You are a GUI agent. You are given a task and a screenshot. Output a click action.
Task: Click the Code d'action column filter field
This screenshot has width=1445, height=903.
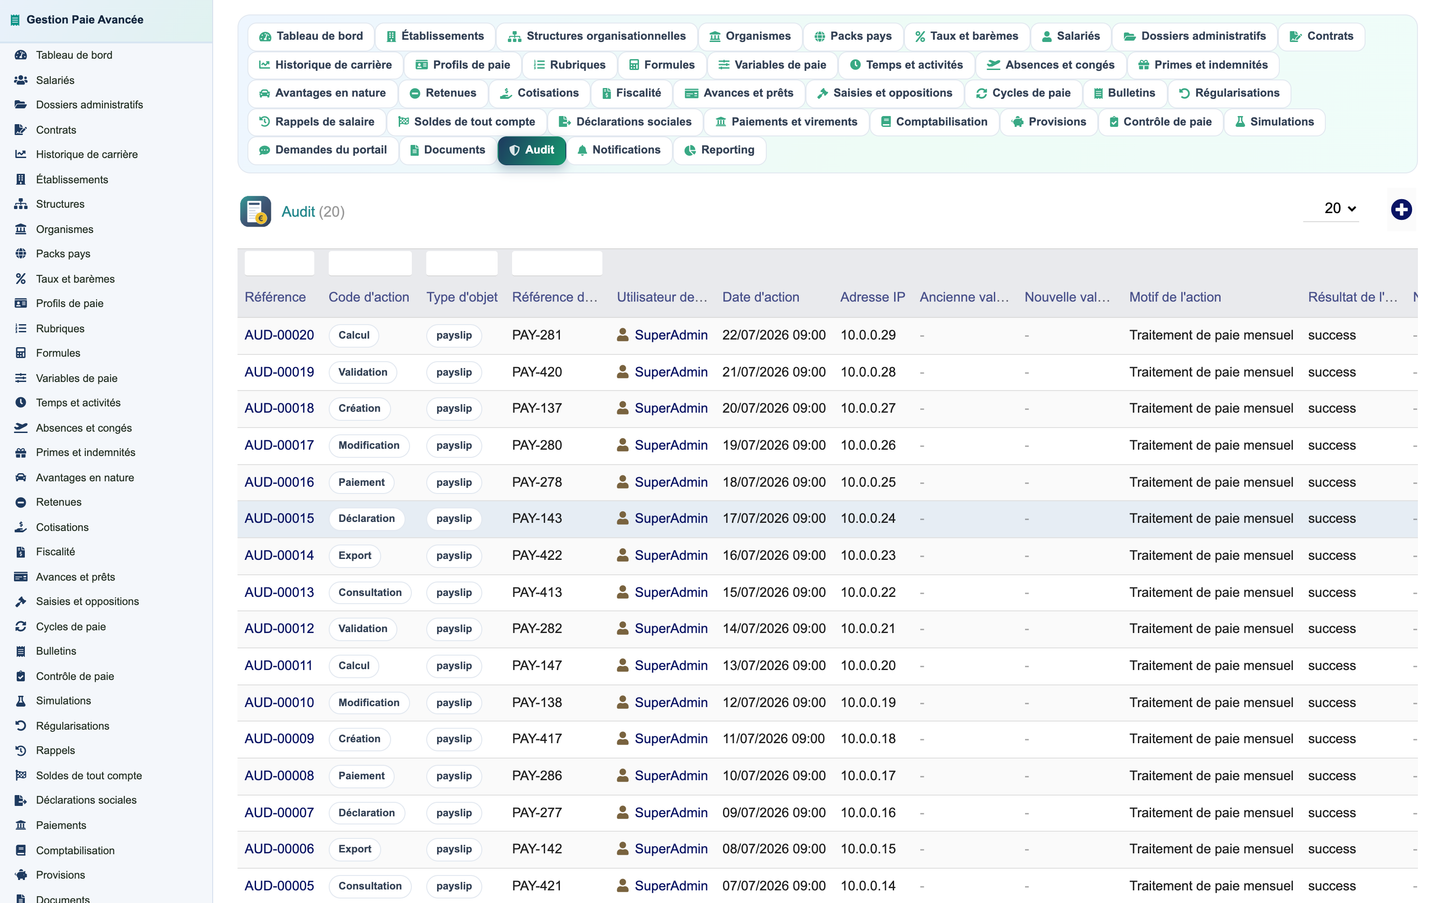pos(370,263)
